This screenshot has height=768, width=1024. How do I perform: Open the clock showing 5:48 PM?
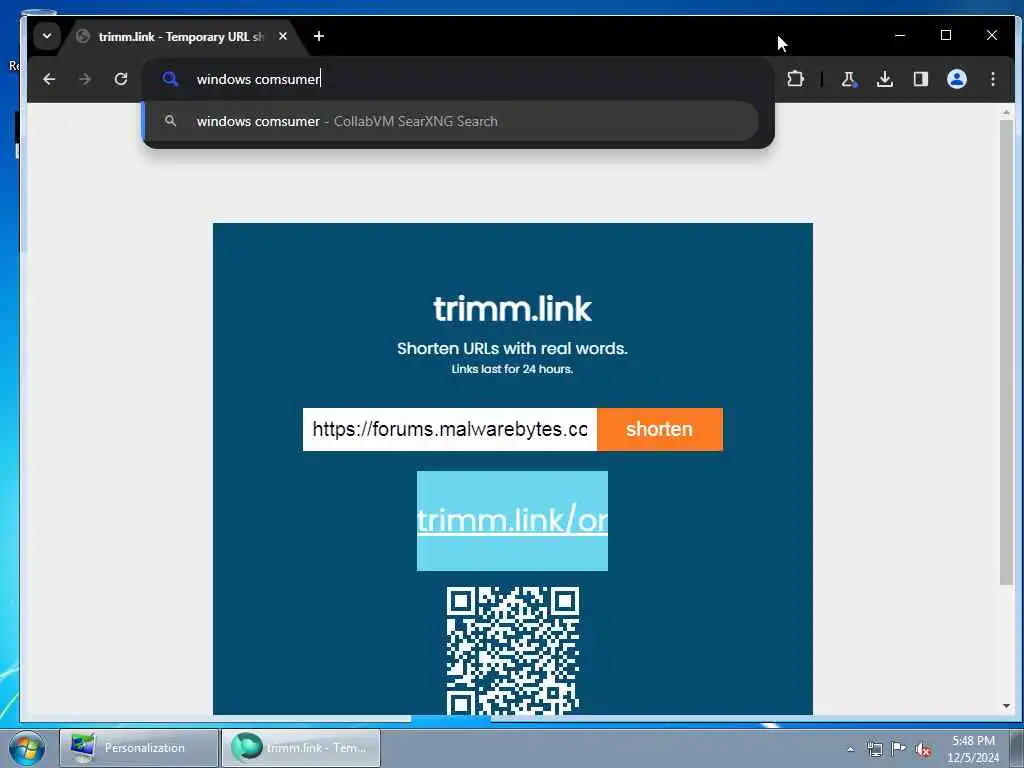click(x=973, y=749)
